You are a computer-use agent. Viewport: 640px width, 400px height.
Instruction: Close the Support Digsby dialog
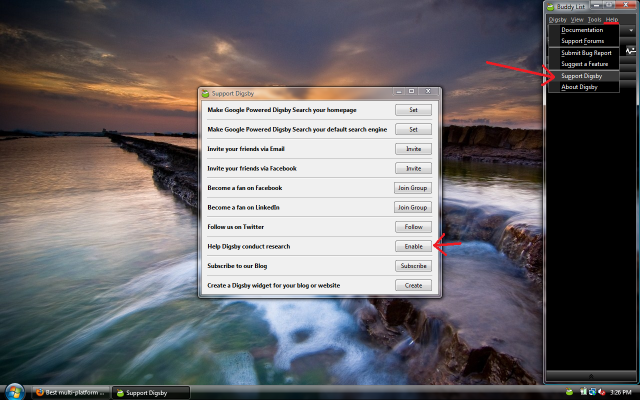428,91
